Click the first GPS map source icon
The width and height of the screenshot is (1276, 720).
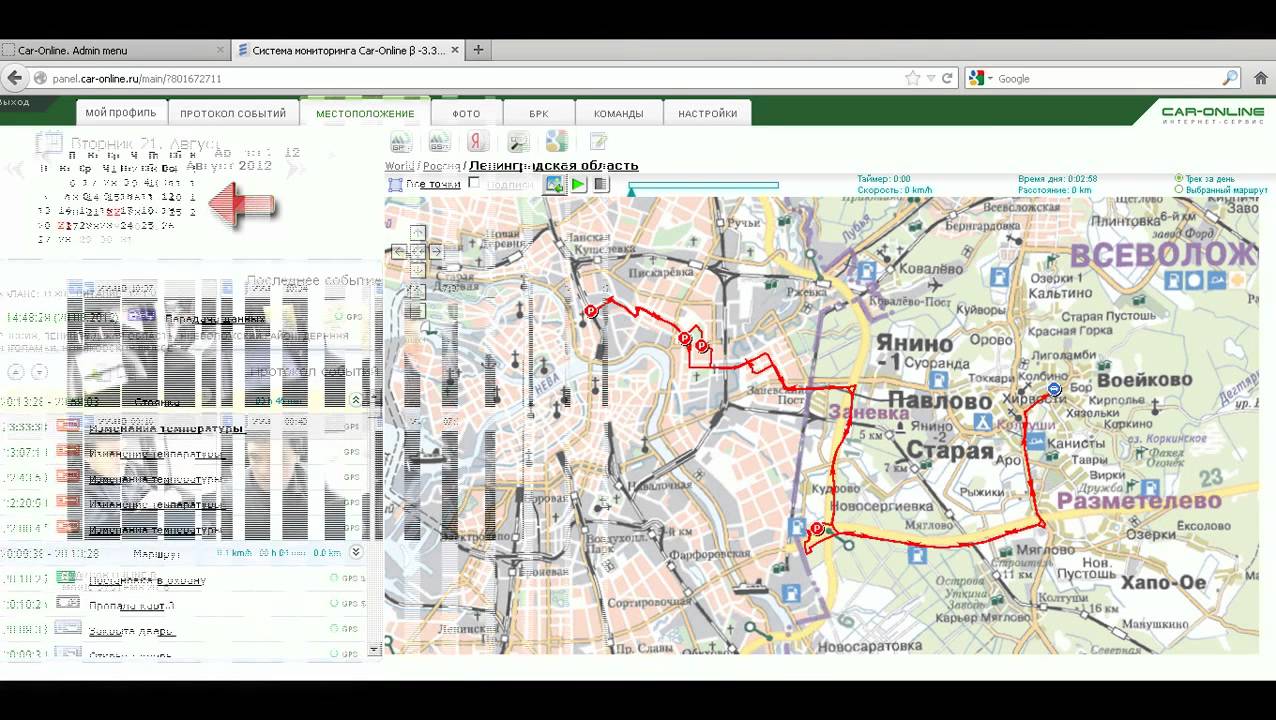(401, 141)
